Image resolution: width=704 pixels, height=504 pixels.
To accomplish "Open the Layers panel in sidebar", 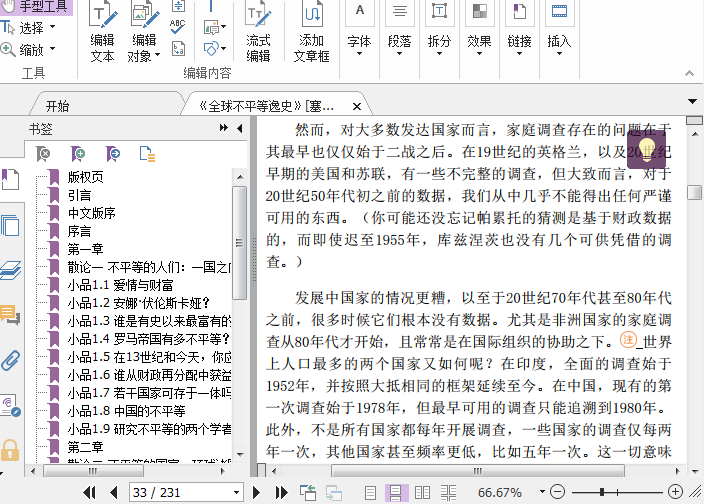I will (11, 270).
